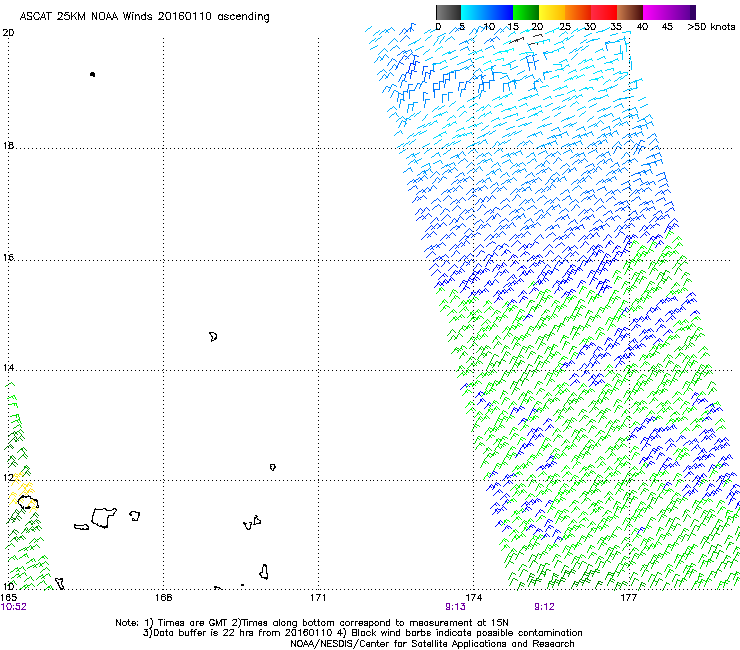Click the yellow 20-25 knots legend segment
740x650 pixels.
(552, 12)
